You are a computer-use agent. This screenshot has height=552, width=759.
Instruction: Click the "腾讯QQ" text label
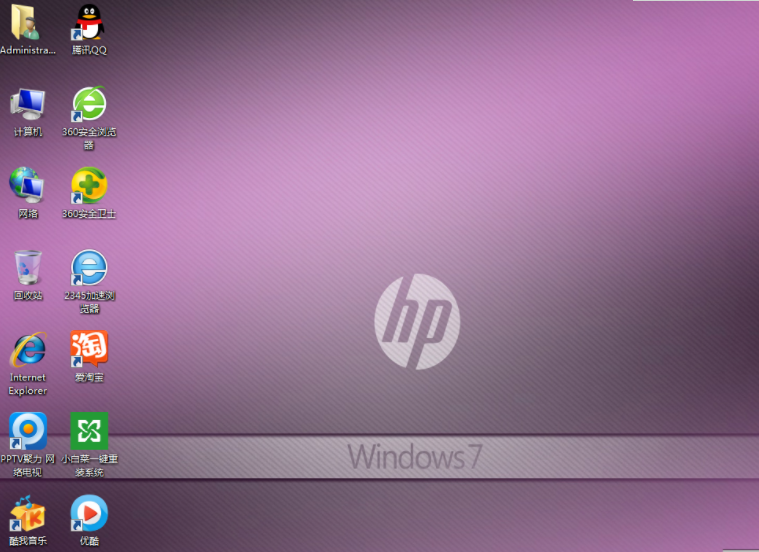point(89,50)
